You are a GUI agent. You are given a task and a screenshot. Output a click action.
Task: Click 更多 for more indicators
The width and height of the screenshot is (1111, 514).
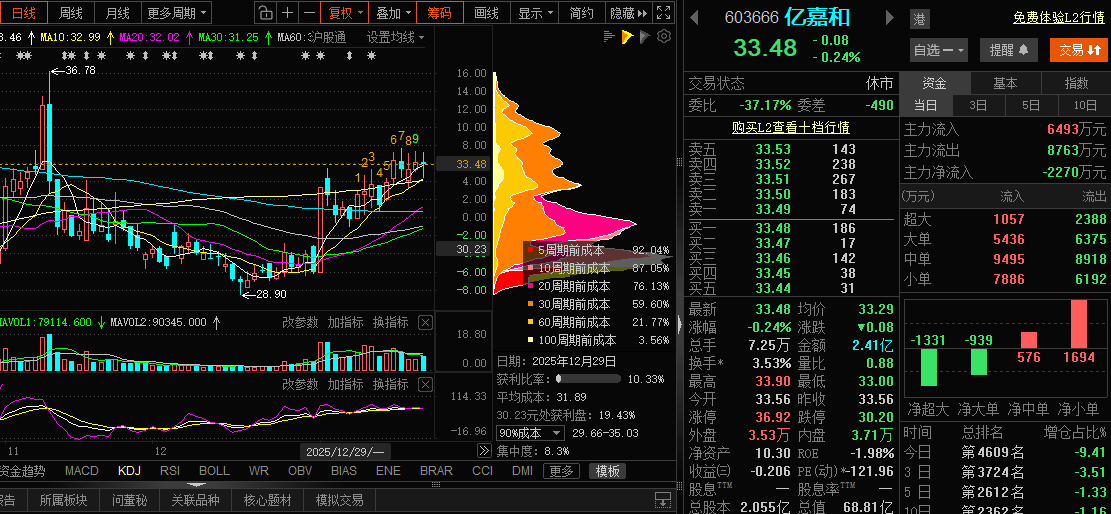tap(562, 471)
